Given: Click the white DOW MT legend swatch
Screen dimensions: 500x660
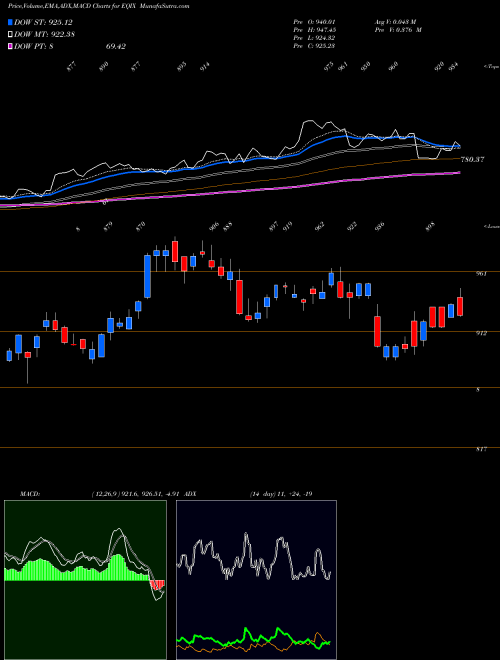Looking at the screenshot, I should 11,34.
